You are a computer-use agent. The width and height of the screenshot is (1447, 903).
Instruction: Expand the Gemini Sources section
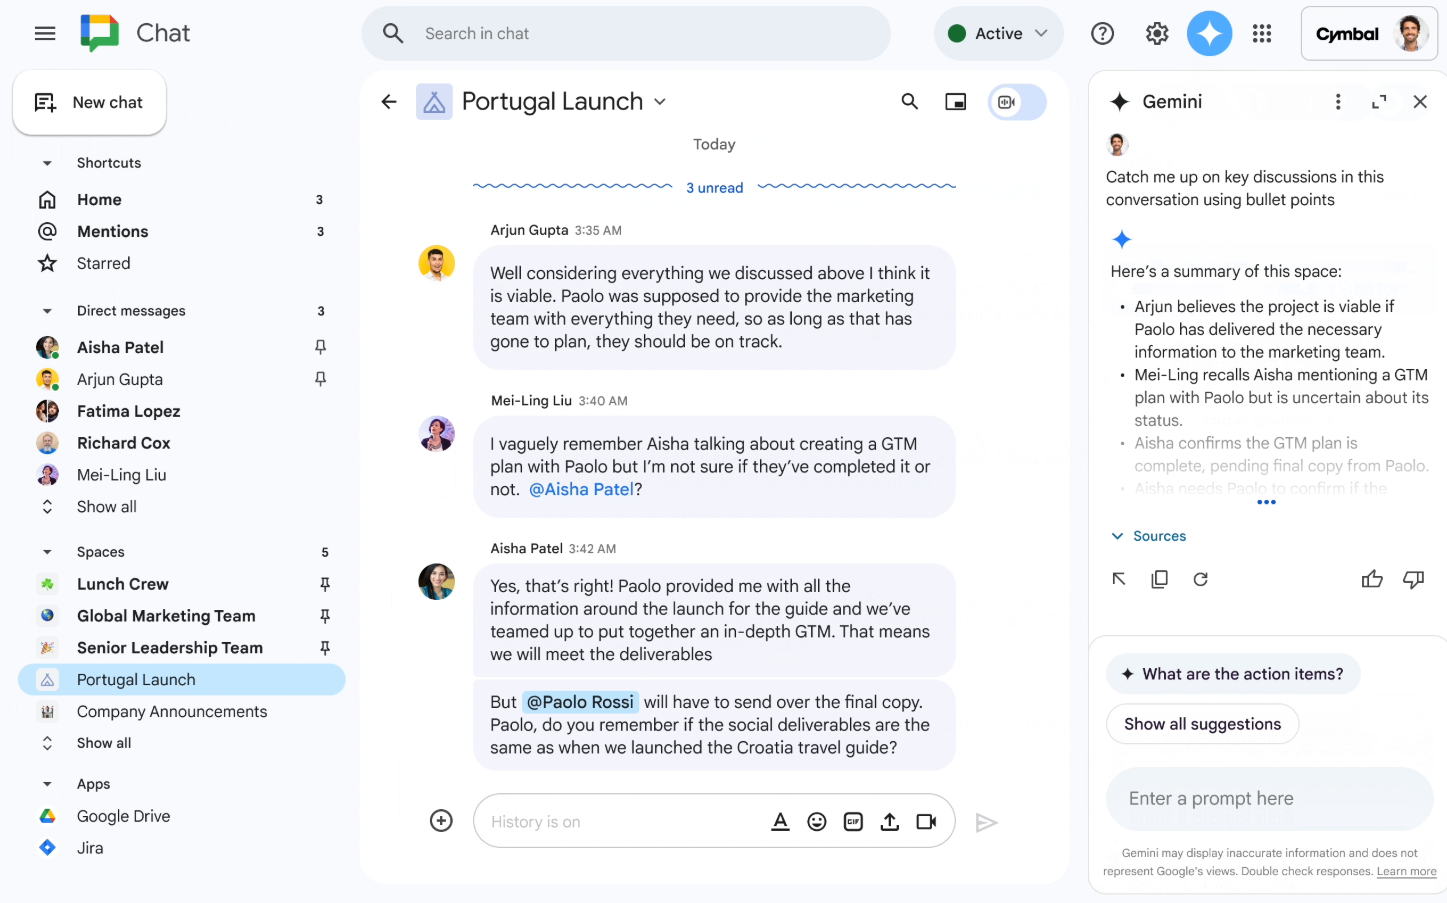(x=1148, y=536)
